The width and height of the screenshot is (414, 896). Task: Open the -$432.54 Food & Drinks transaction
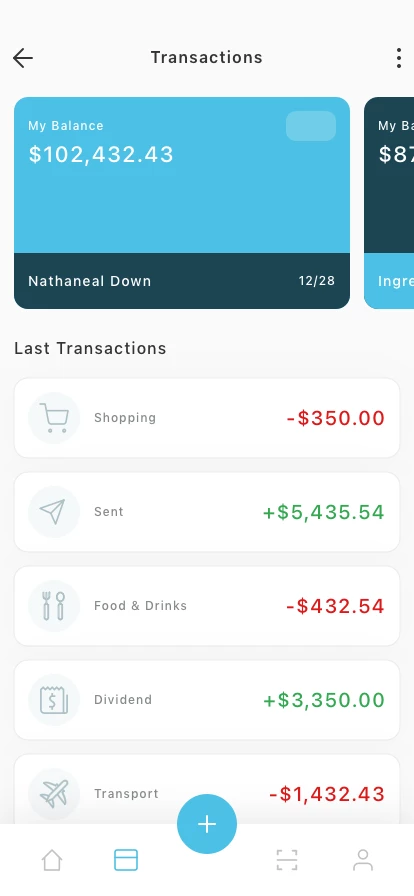pyautogui.click(x=207, y=606)
